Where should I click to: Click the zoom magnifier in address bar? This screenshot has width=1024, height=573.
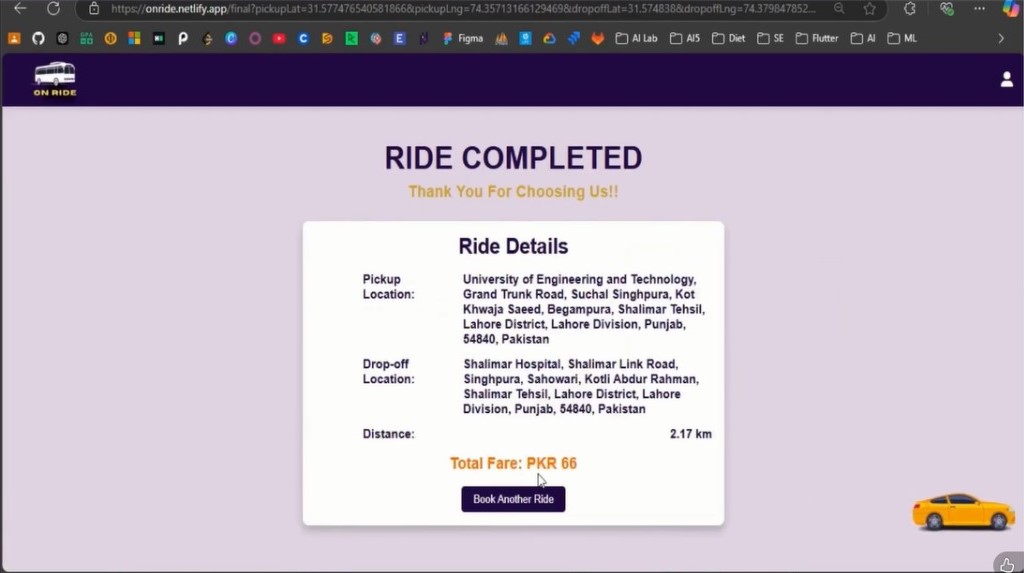click(838, 9)
